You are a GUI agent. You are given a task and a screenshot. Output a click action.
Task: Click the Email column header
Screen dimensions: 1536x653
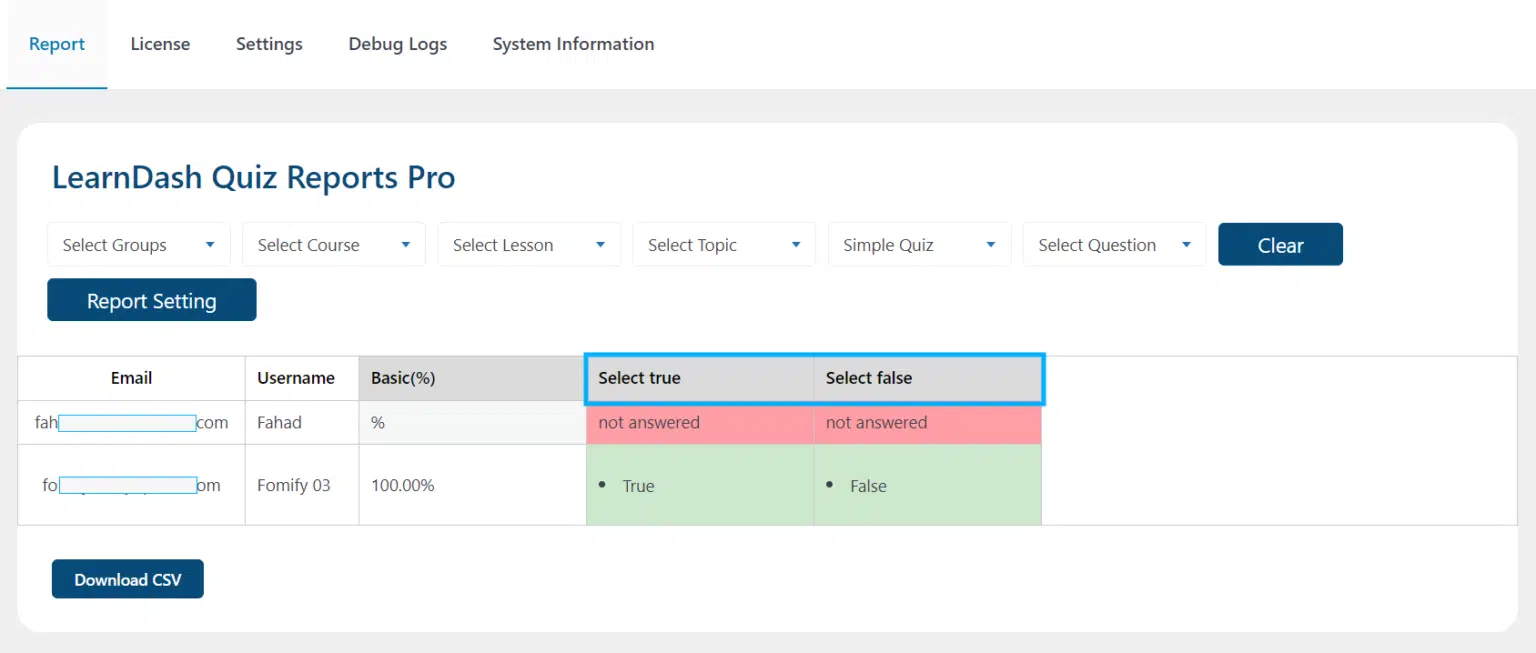coord(132,378)
